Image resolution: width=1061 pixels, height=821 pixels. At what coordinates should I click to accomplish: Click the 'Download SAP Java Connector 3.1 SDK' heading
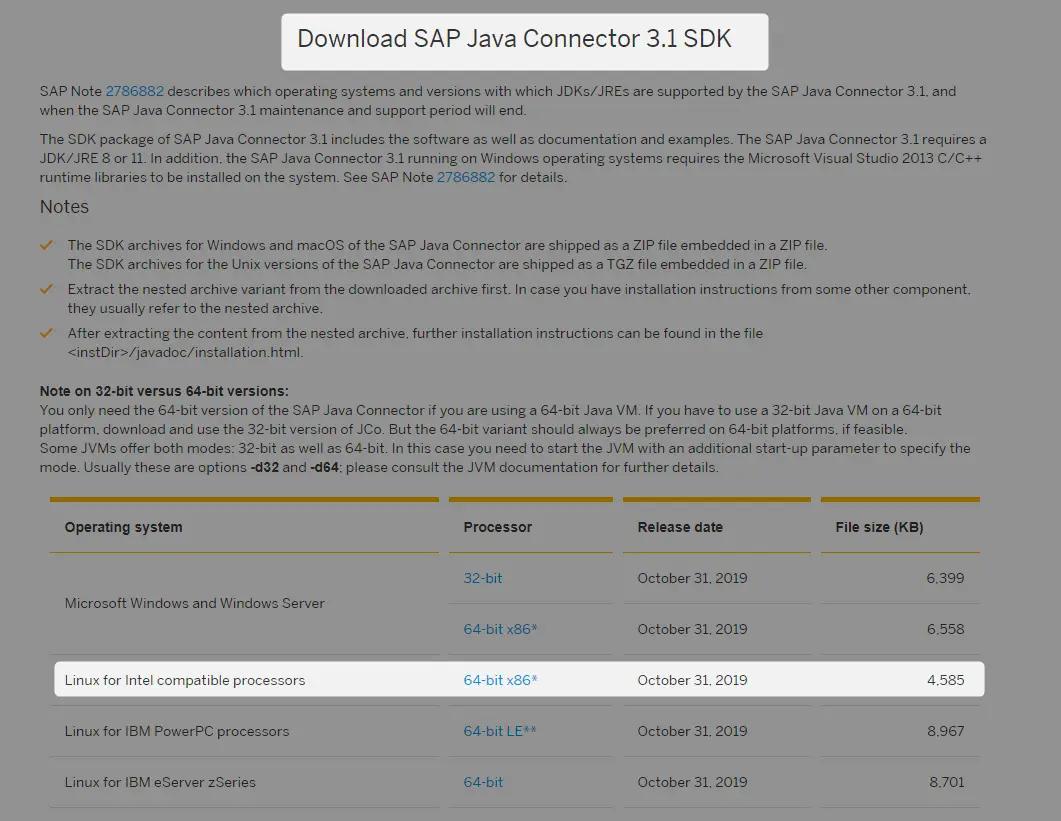coord(514,39)
